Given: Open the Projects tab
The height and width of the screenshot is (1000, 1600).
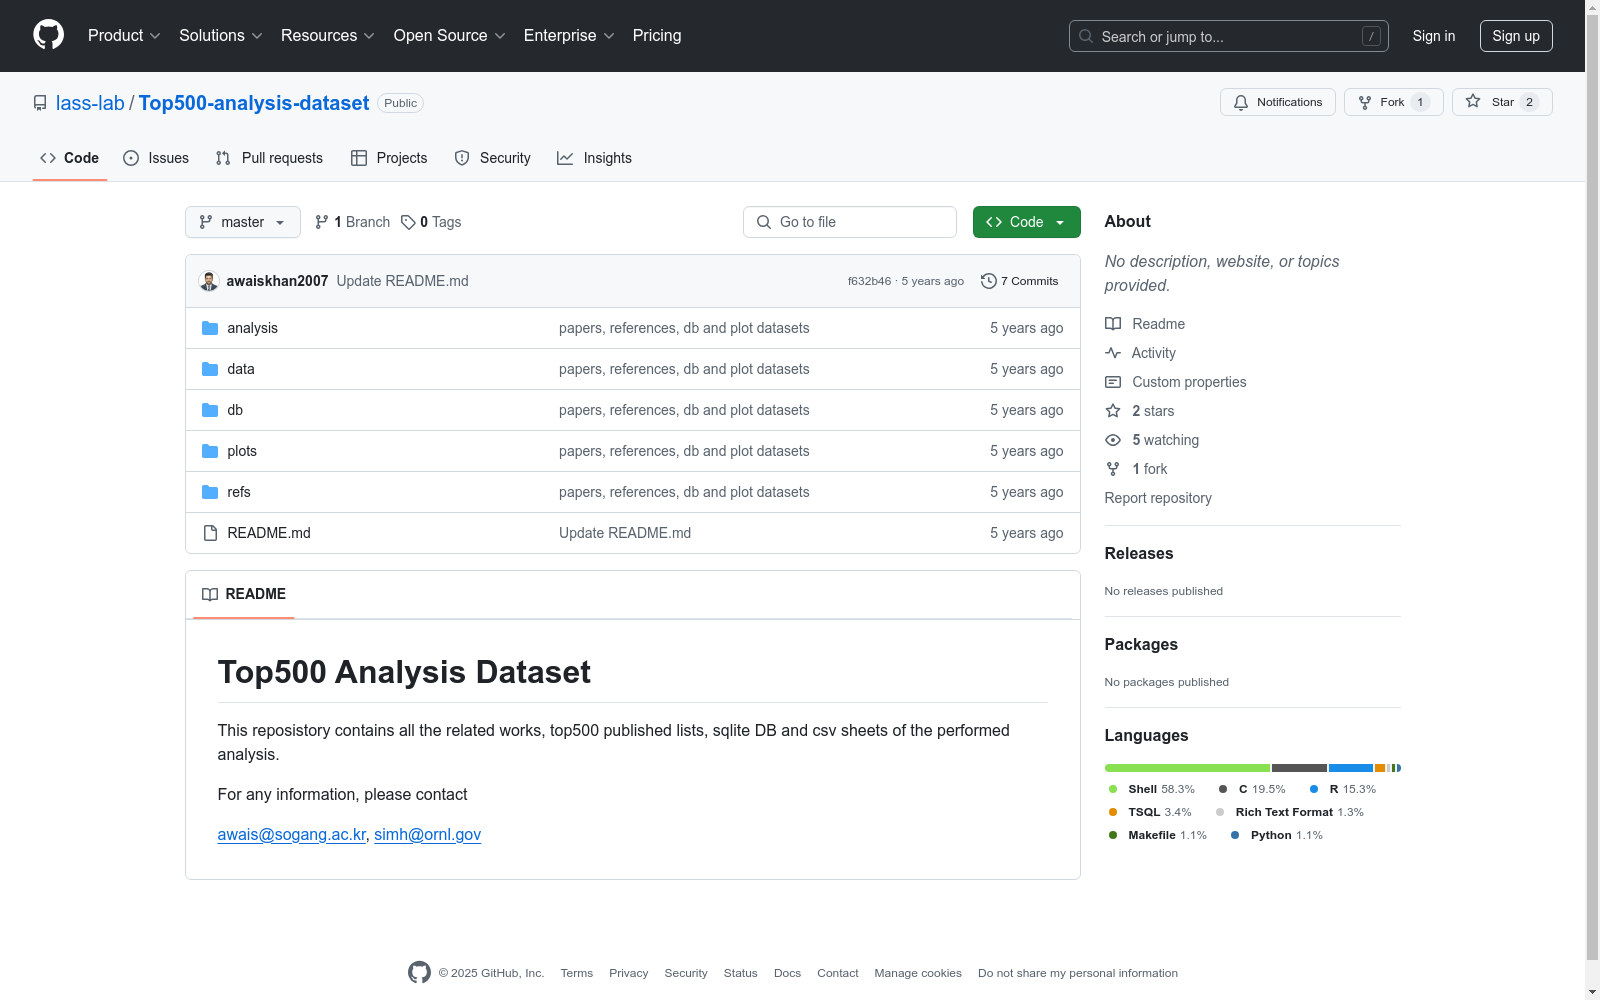Looking at the screenshot, I should [x=389, y=158].
